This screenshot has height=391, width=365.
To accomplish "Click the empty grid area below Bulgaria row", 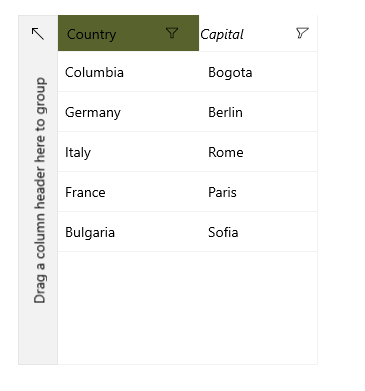I will point(128,308).
